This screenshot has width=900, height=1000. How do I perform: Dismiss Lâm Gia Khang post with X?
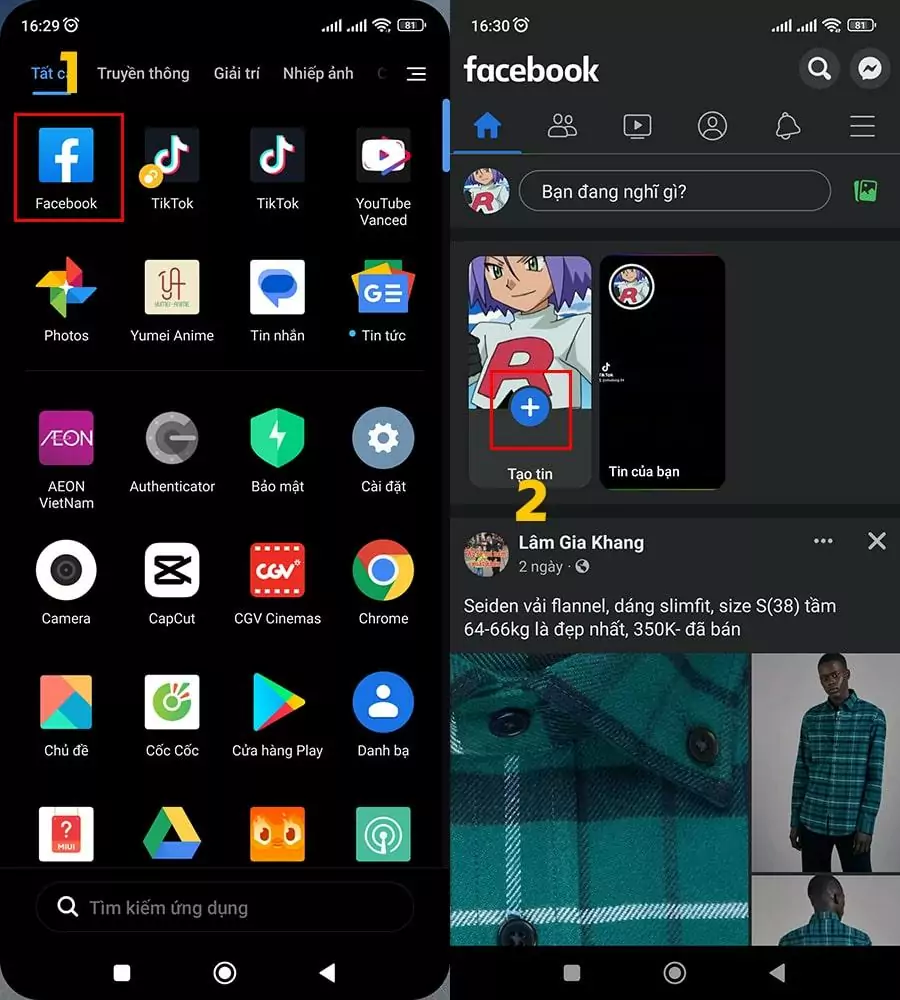[x=877, y=541]
